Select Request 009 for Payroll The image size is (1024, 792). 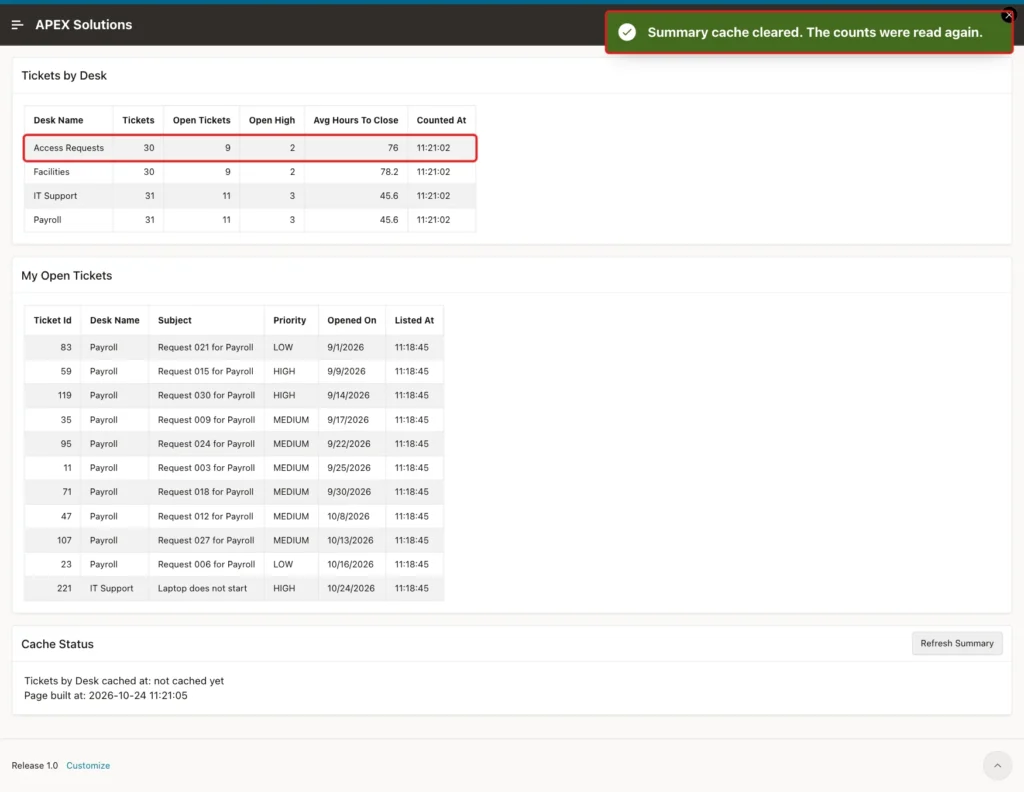coord(206,420)
